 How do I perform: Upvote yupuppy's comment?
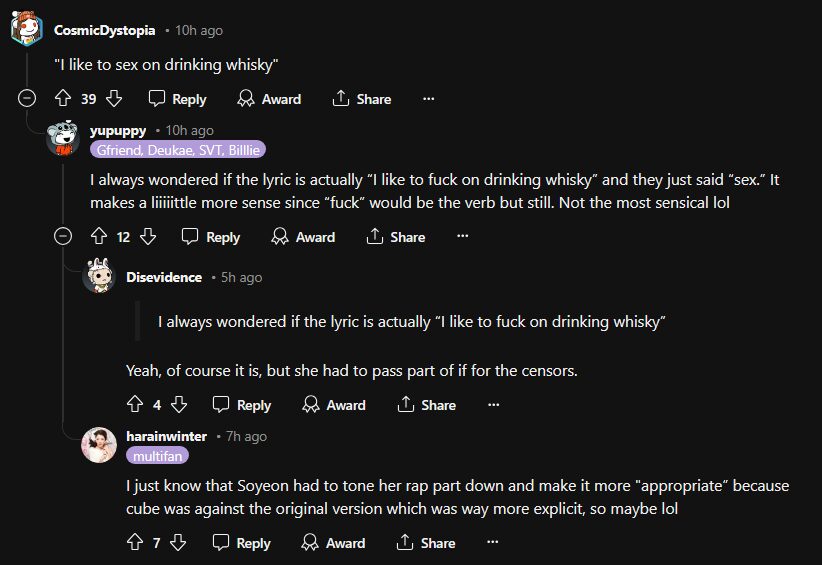click(98, 237)
